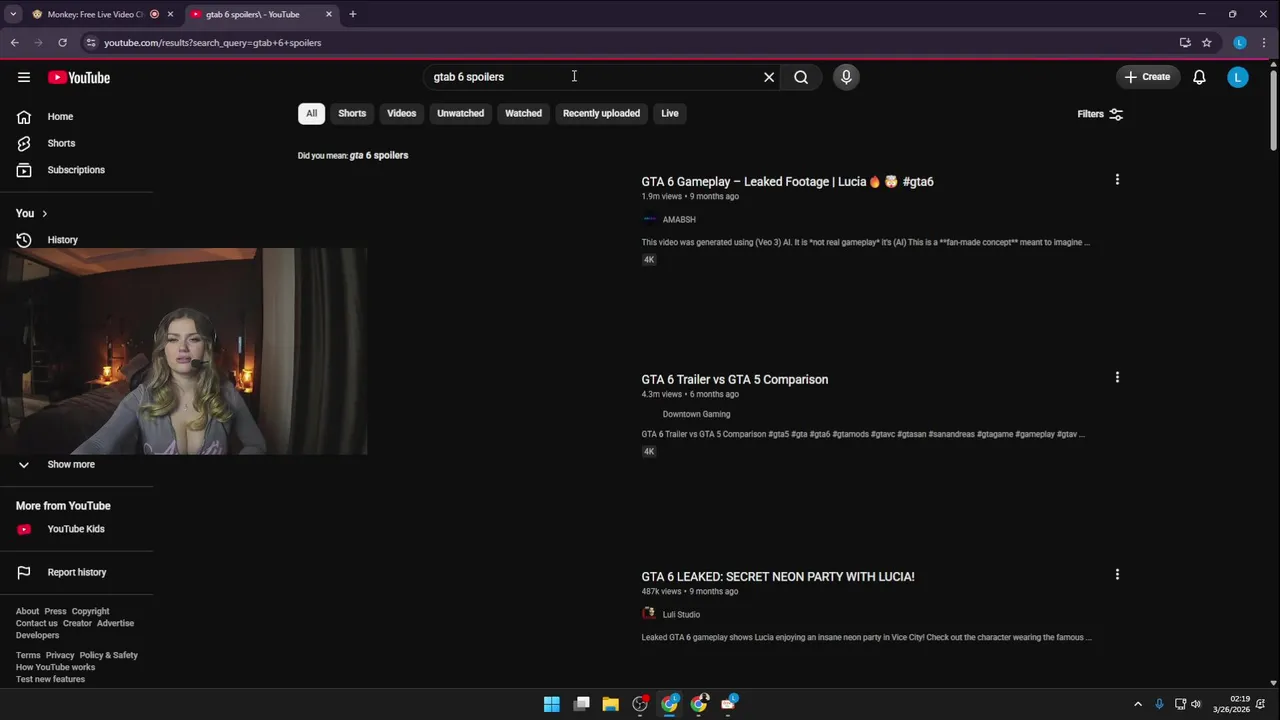Open the notifications bell

click(1199, 77)
